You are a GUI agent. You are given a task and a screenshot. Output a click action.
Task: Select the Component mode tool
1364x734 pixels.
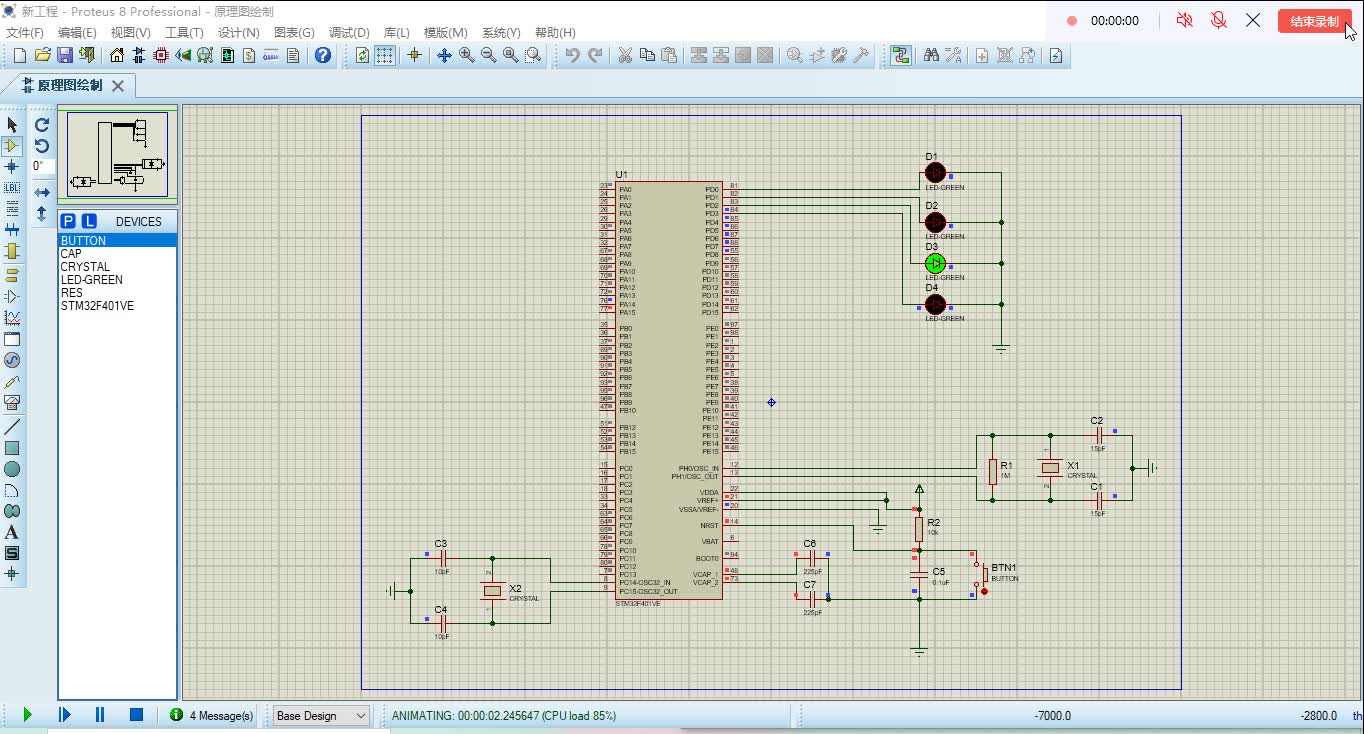(12, 146)
